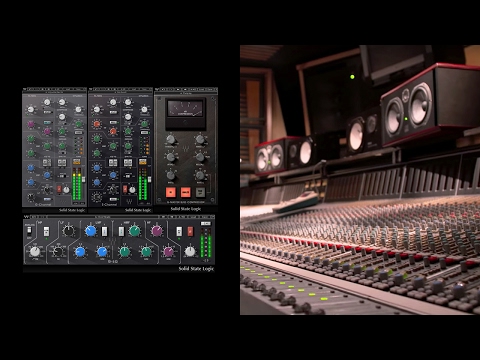Toggle the red switch in the horizontal equalizer
The image size is (480, 360).
(x=190, y=231)
